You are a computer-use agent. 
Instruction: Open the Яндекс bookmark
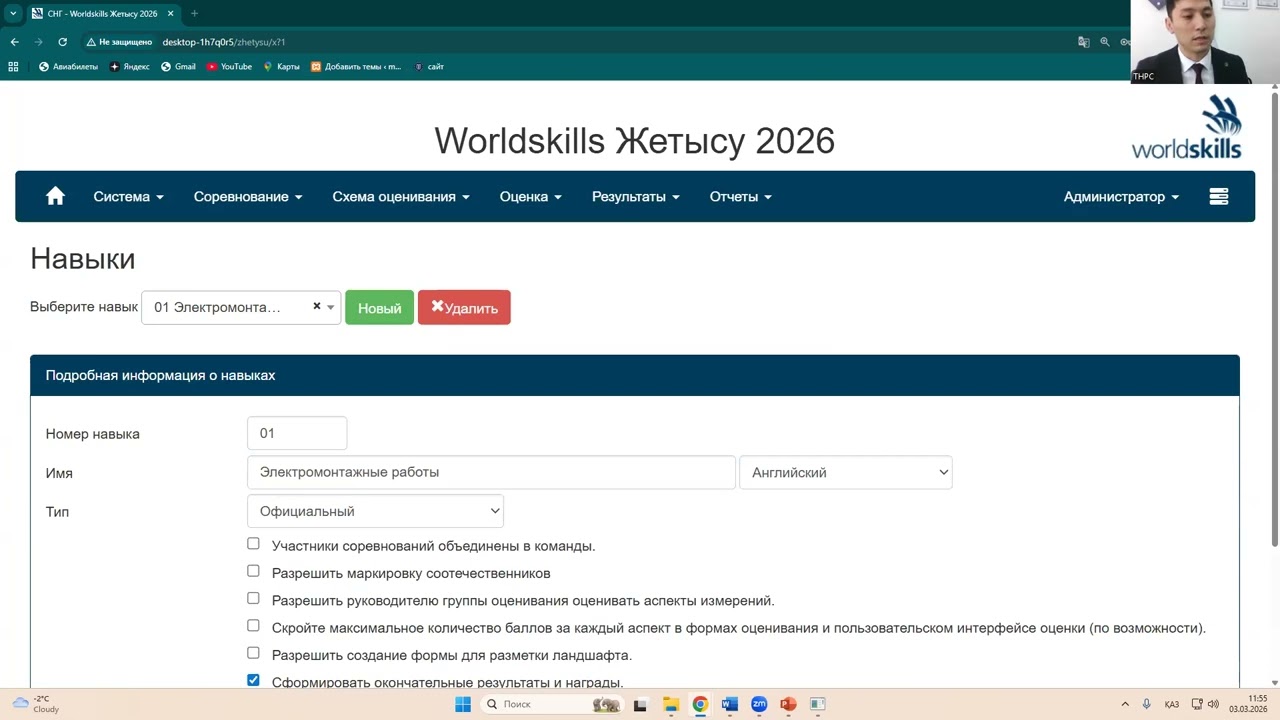coord(130,67)
